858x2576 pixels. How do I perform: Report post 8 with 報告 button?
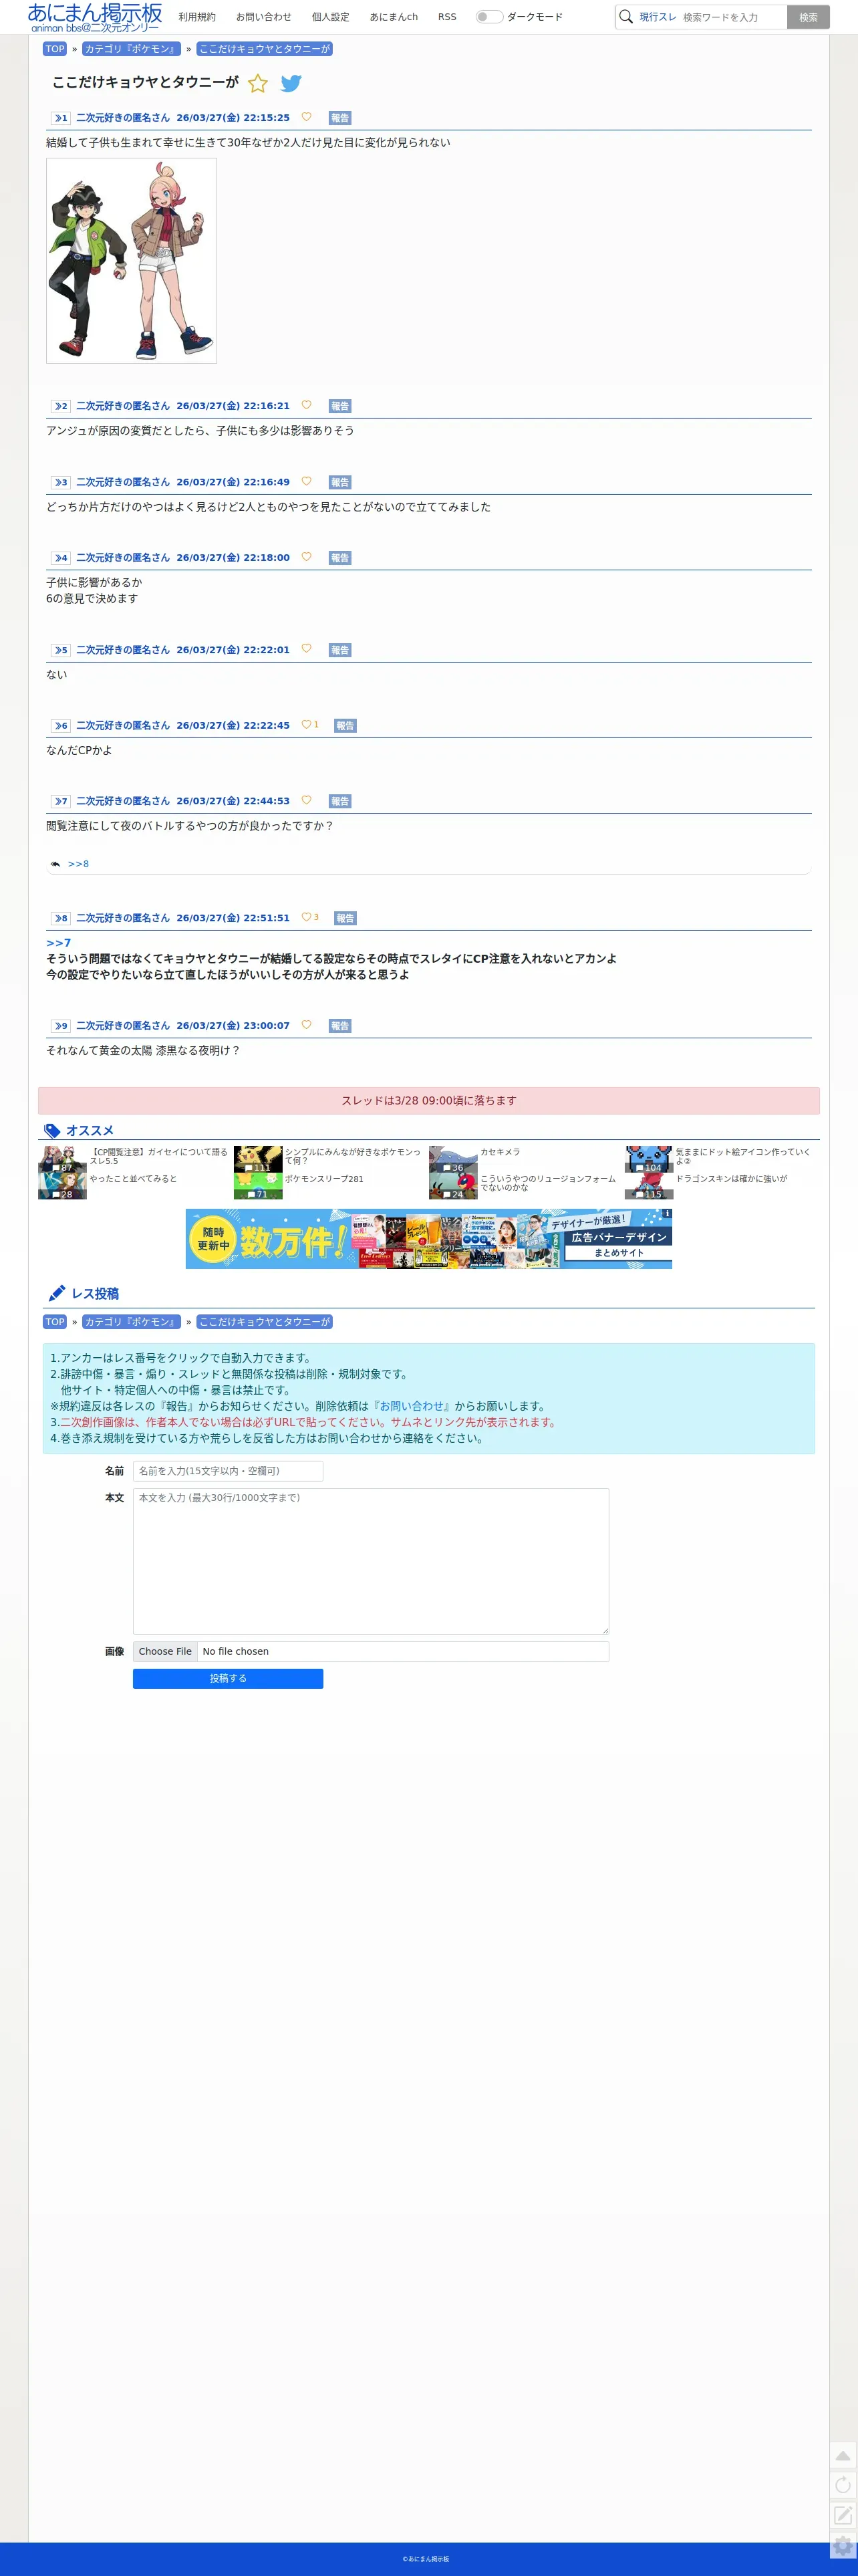[x=345, y=918]
